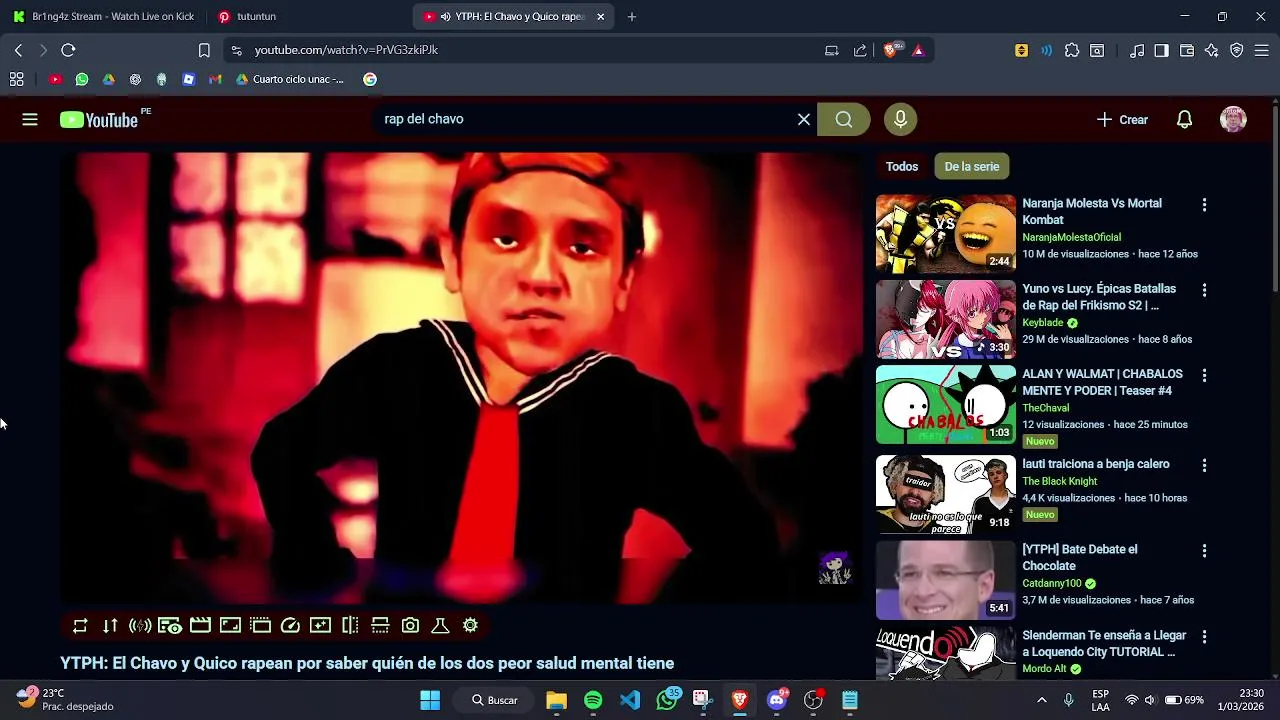Toggle the loop icon below the video
Screen dimensions: 1280x720
coord(80,626)
